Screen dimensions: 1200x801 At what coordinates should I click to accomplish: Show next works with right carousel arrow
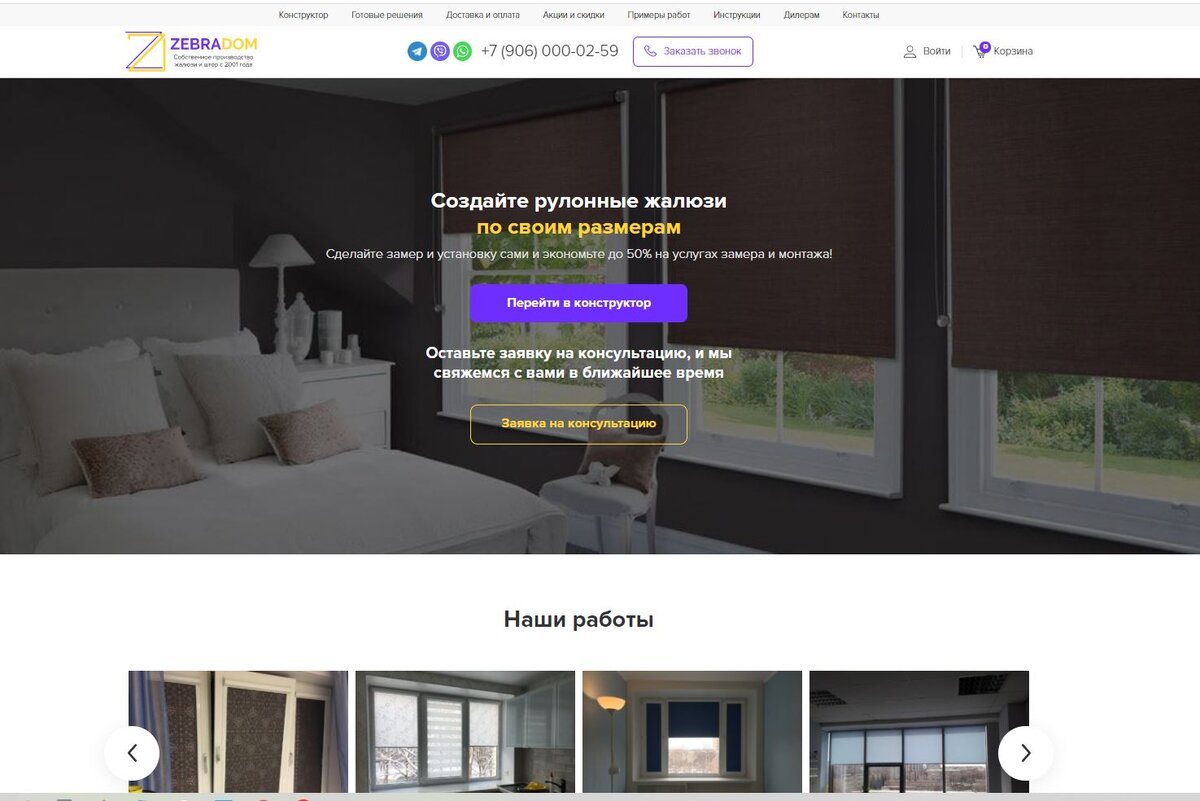pyautogui.click(x=1025, y=753)
